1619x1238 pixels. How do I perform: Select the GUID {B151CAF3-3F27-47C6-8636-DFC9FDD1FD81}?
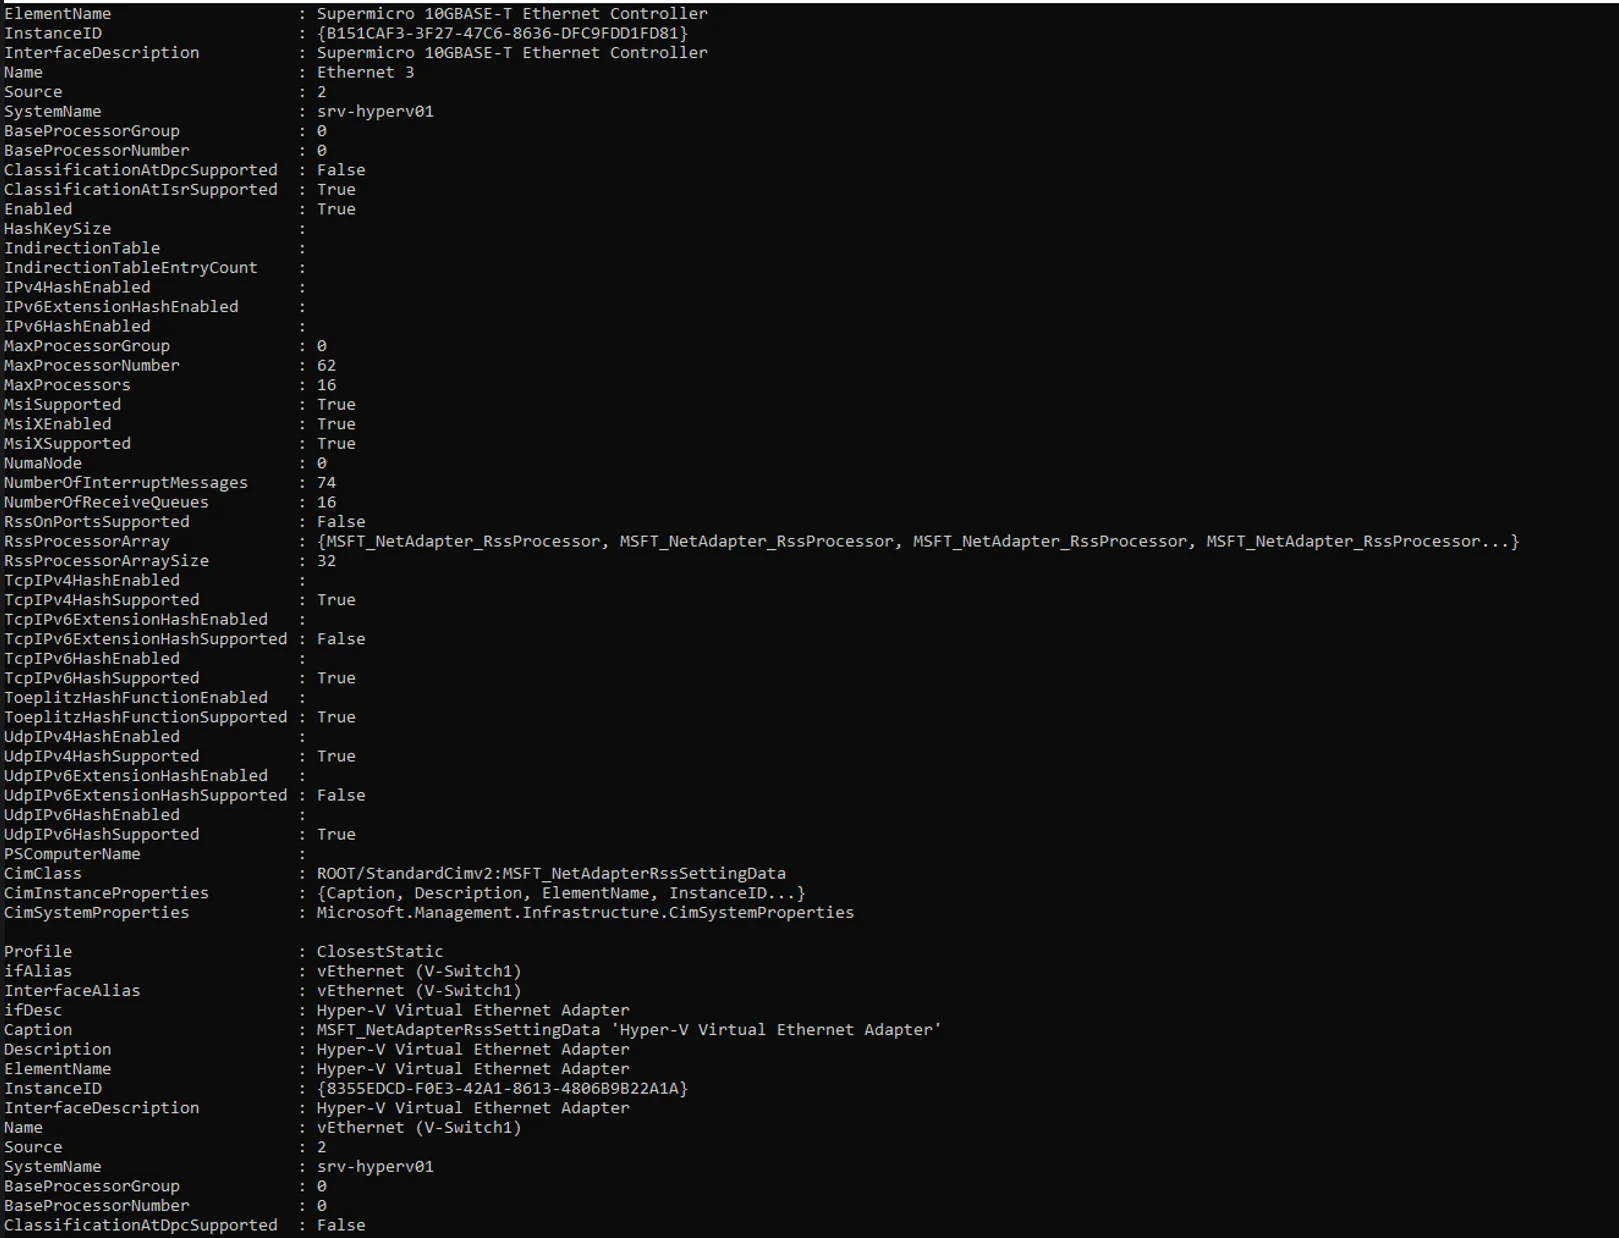click(502, 33)
